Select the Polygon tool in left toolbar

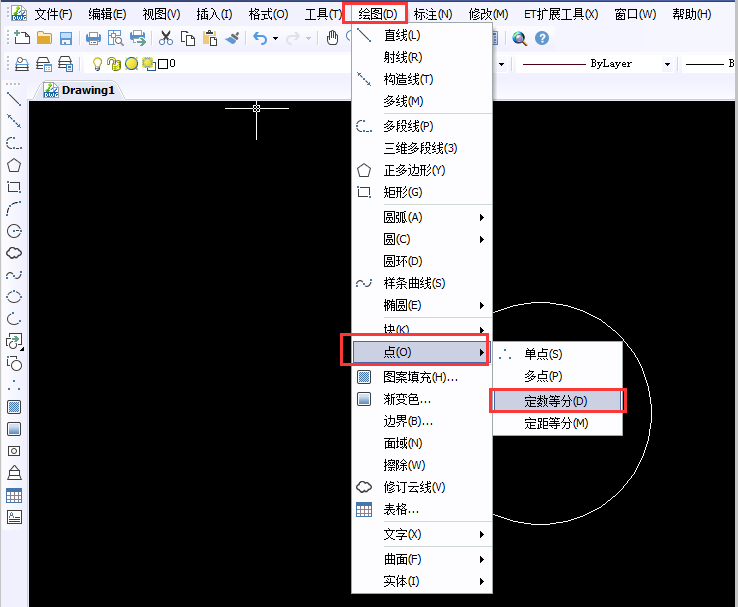(14, 165)
